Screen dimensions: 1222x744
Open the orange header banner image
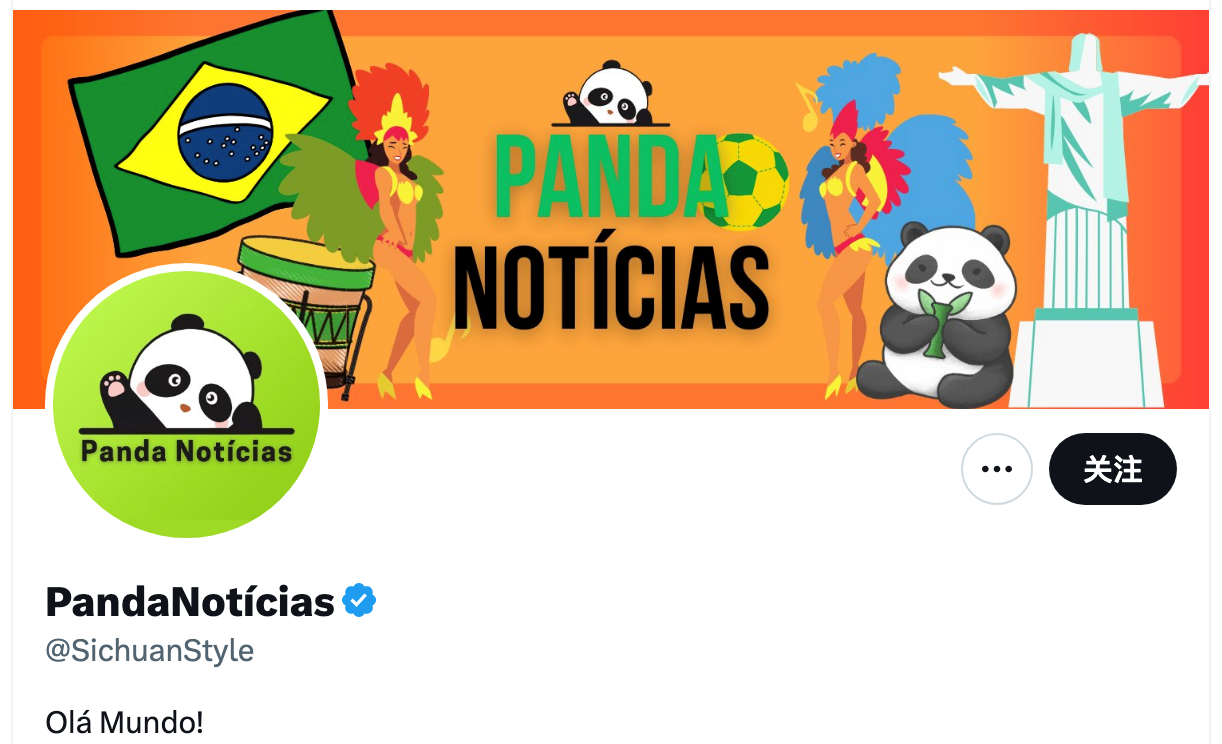click(611, 210)
